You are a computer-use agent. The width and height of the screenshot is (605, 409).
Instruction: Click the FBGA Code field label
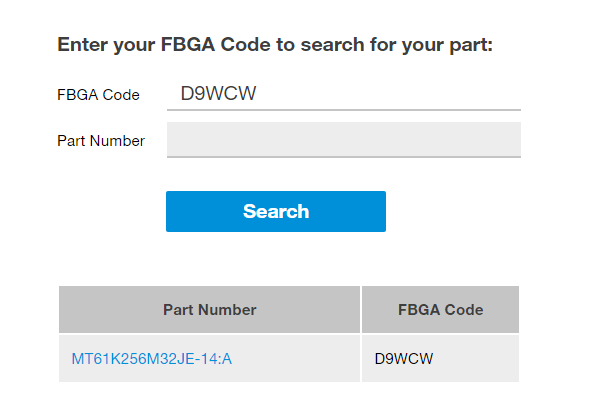point(98,95)
